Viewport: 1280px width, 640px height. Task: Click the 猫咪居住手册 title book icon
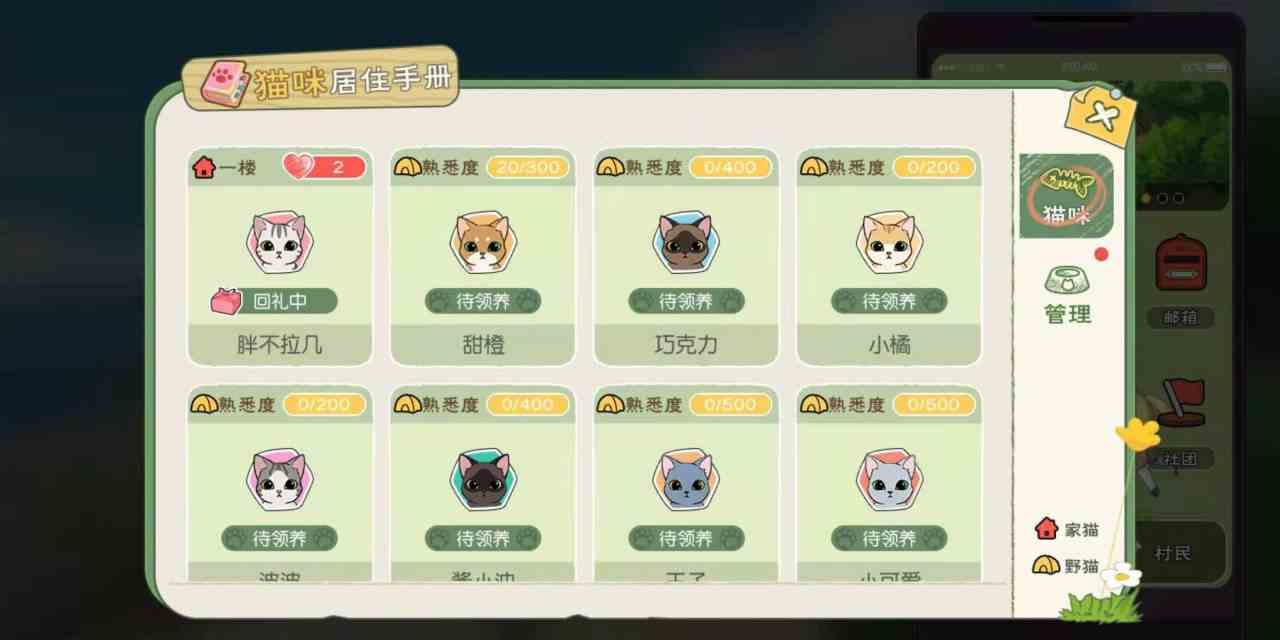[x=225, y=84]
